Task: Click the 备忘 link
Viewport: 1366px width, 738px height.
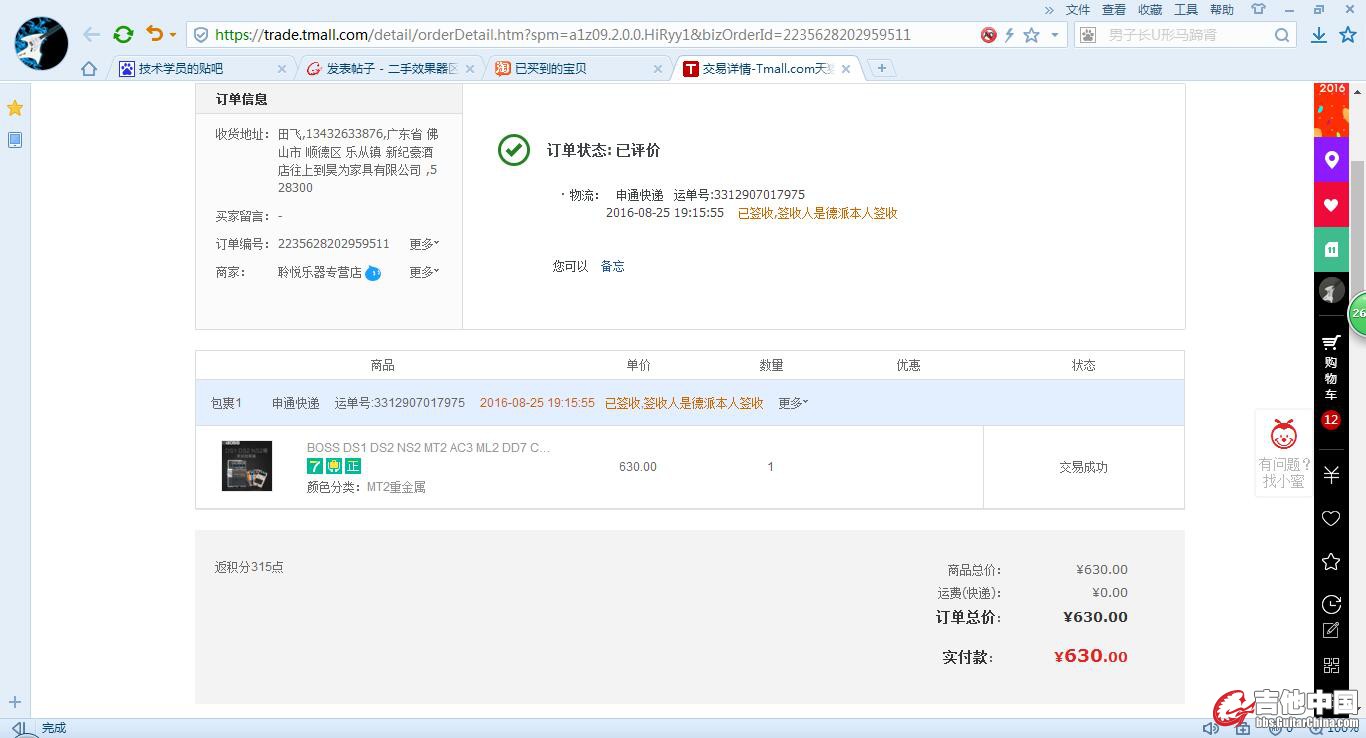Action: (612, 266)
